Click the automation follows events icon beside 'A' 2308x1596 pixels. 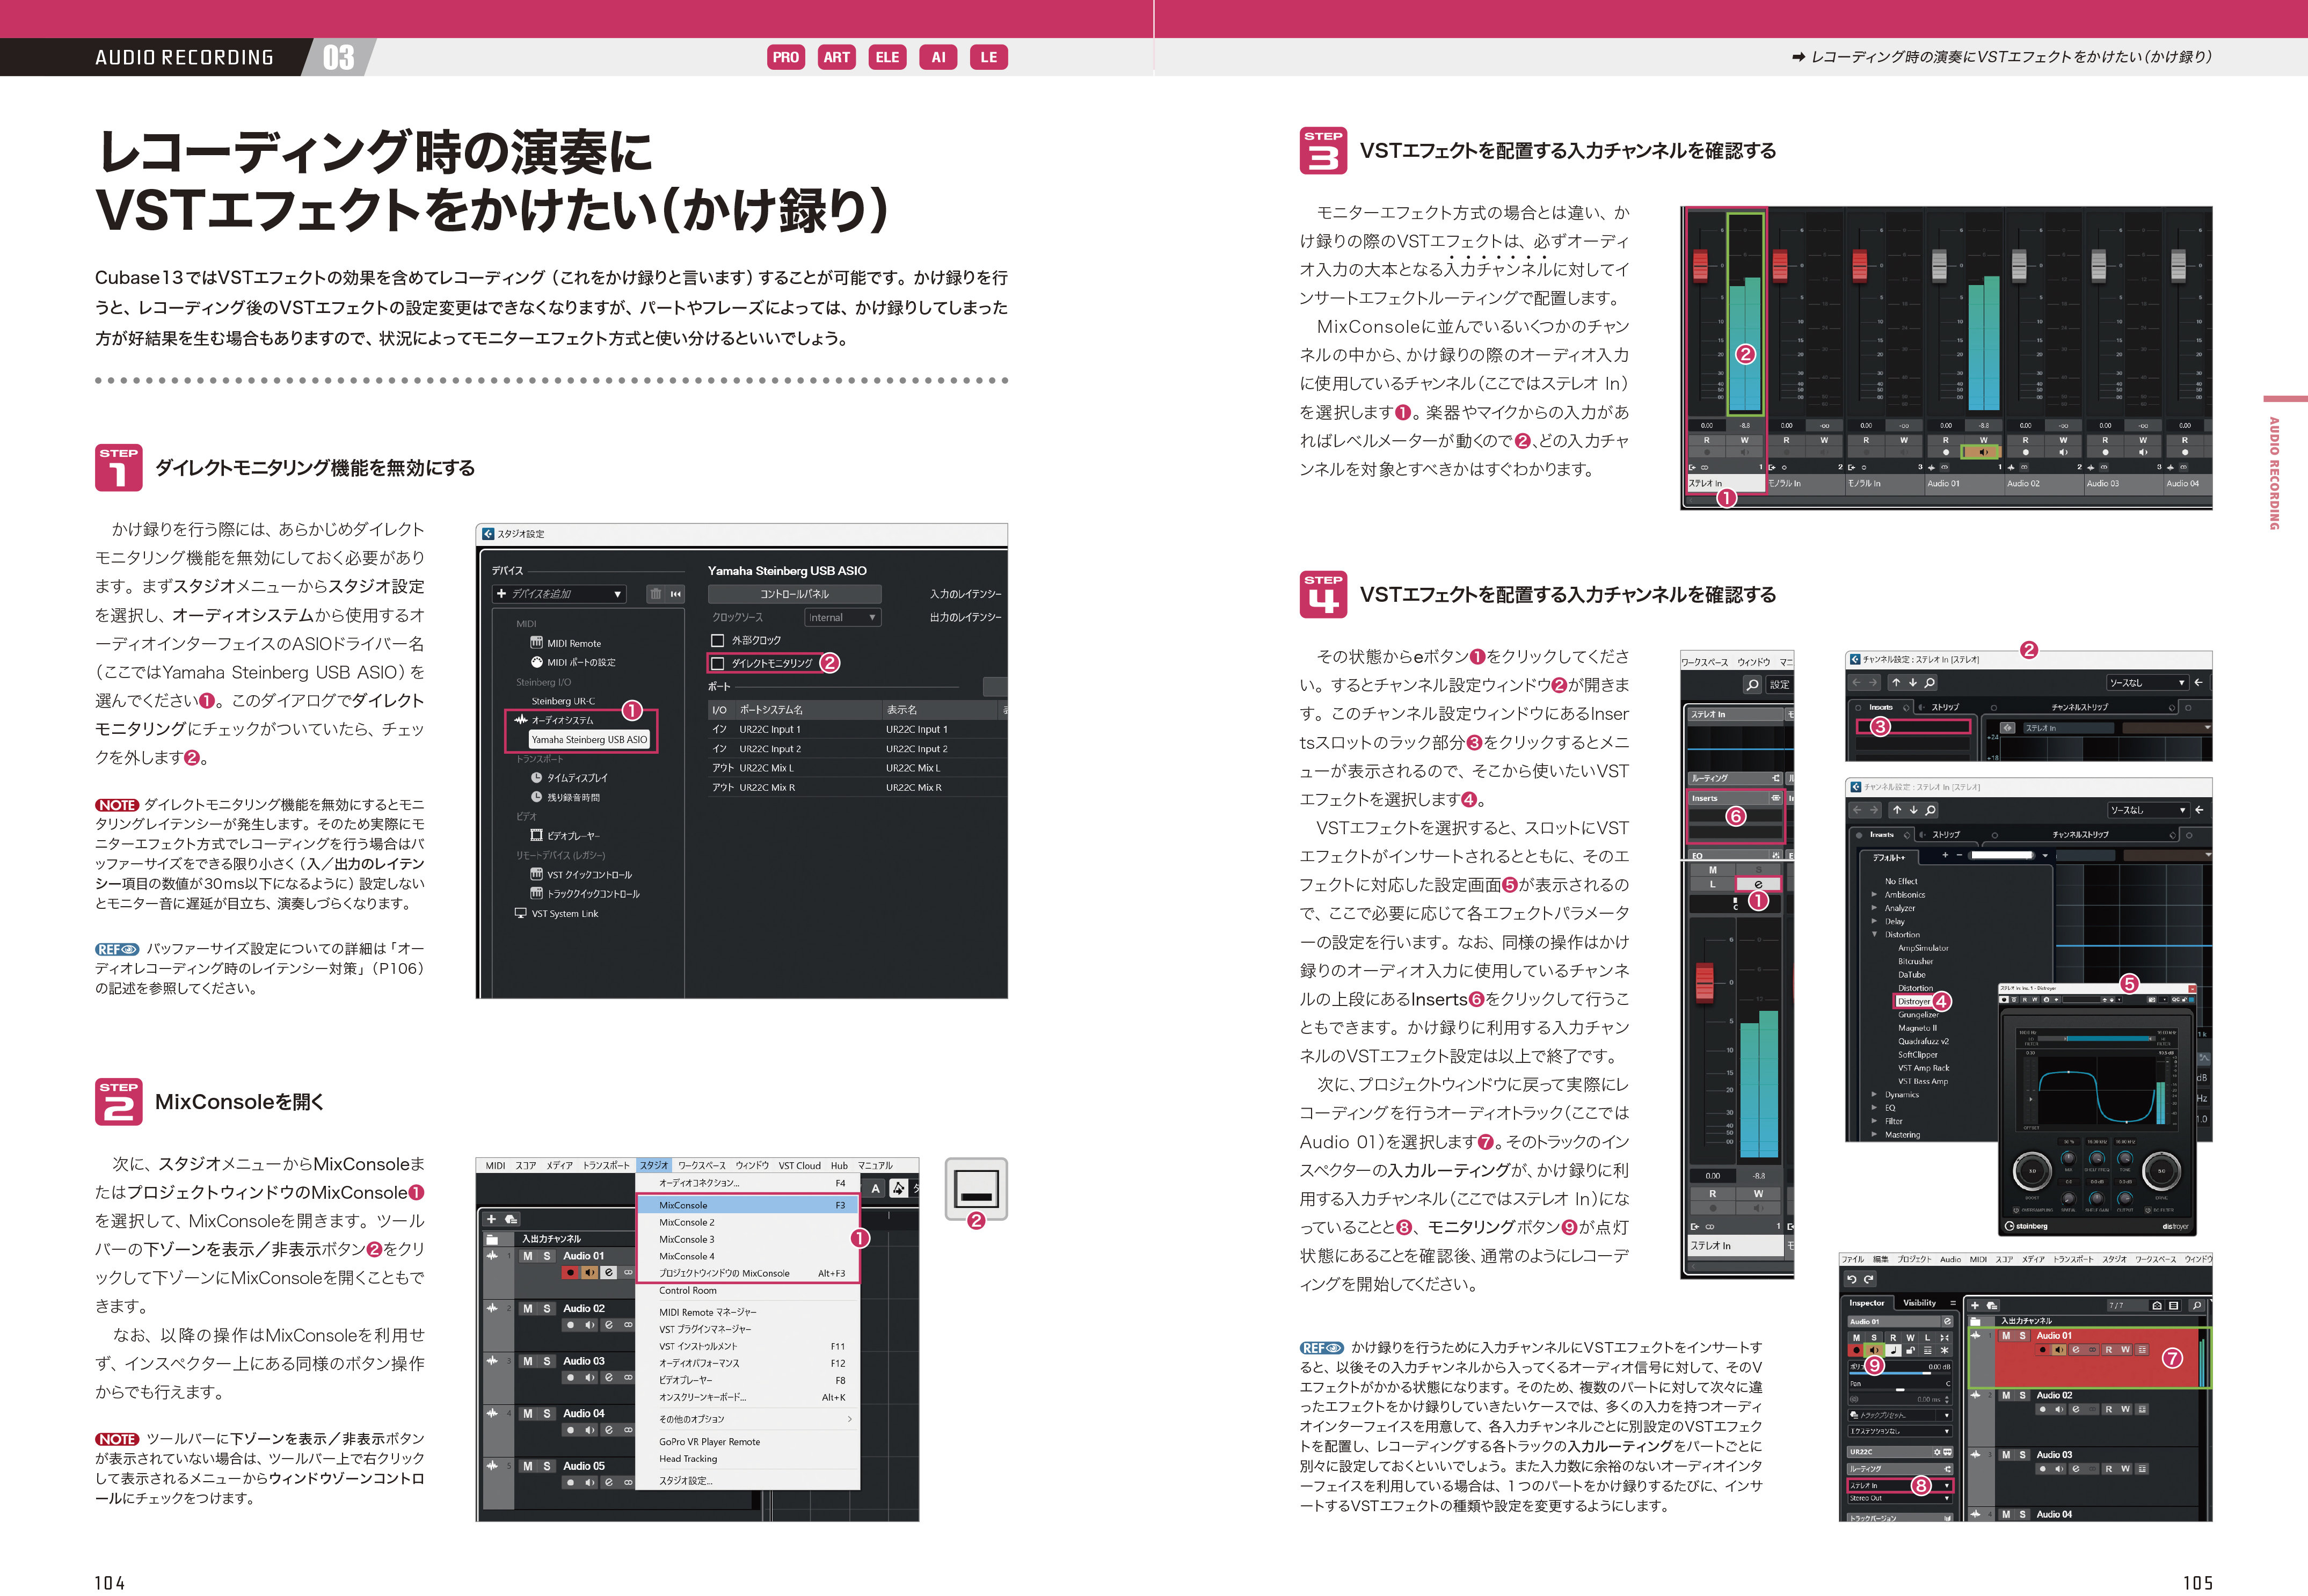point(899,1188)
